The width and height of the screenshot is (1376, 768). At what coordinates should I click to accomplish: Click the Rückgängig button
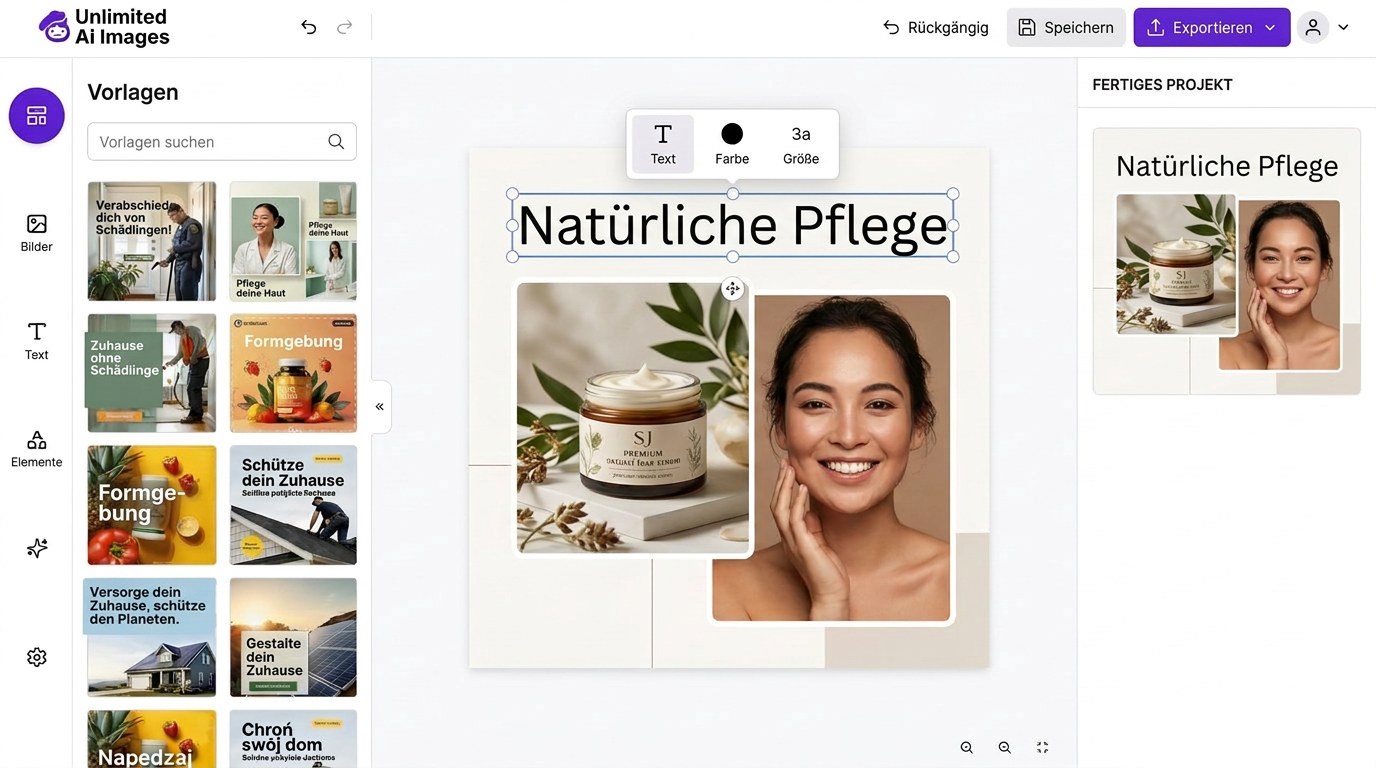[x=936, y=27]
